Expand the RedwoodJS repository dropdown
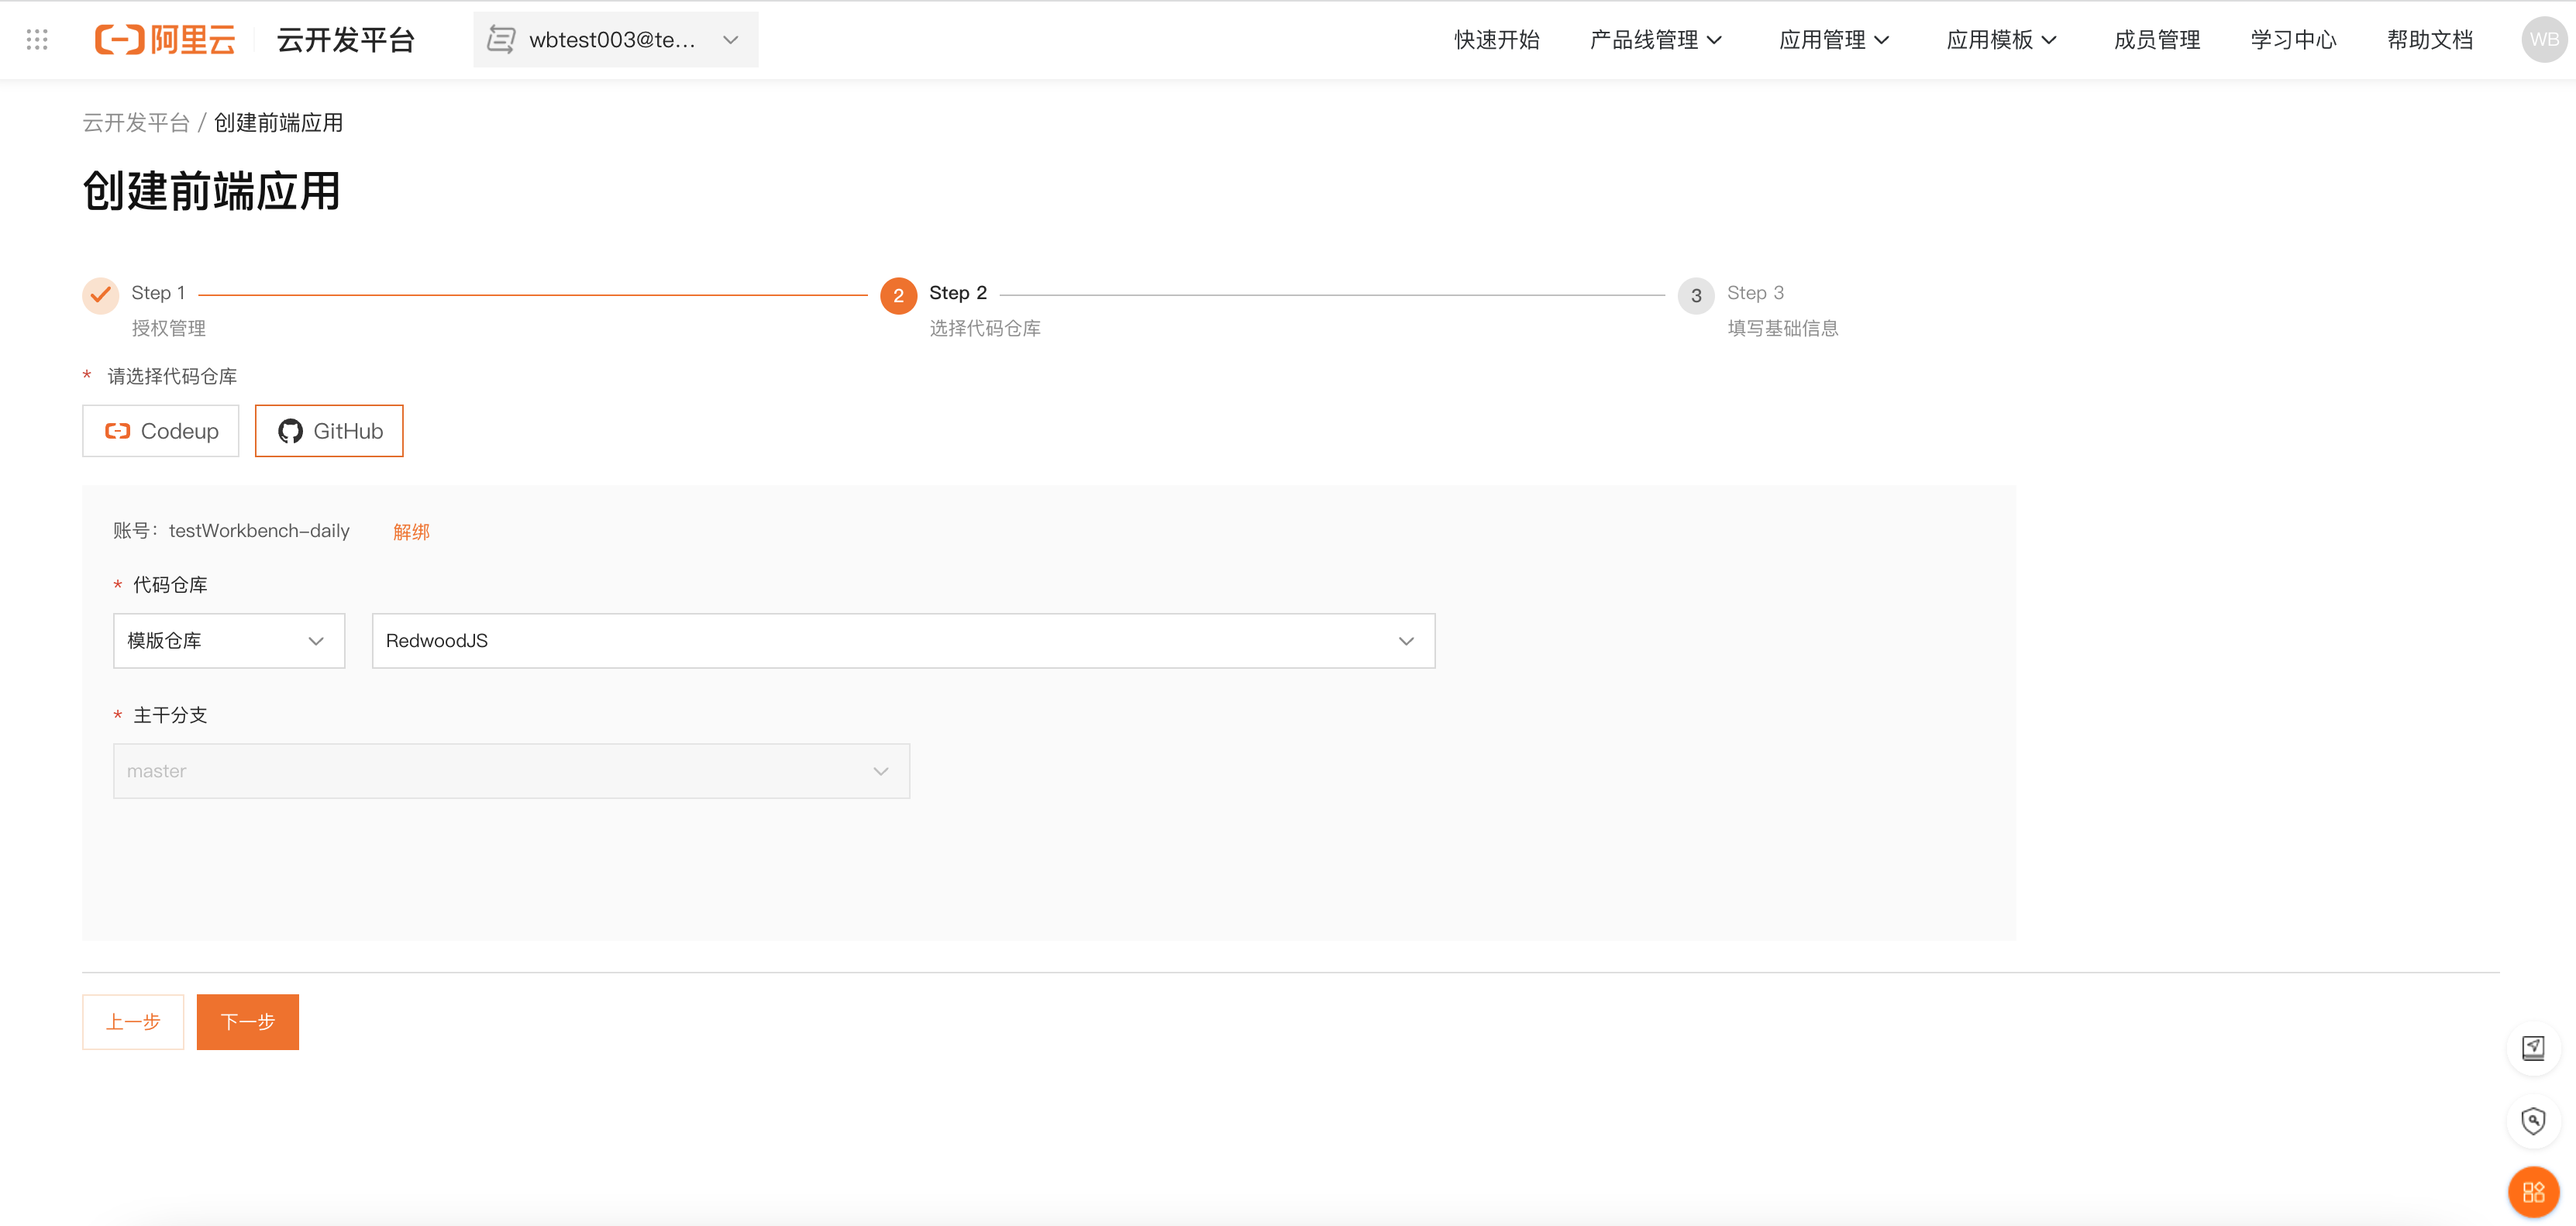Image resolution: width=2576 pixels, height=1226 pixels. (x=903, y=641)
